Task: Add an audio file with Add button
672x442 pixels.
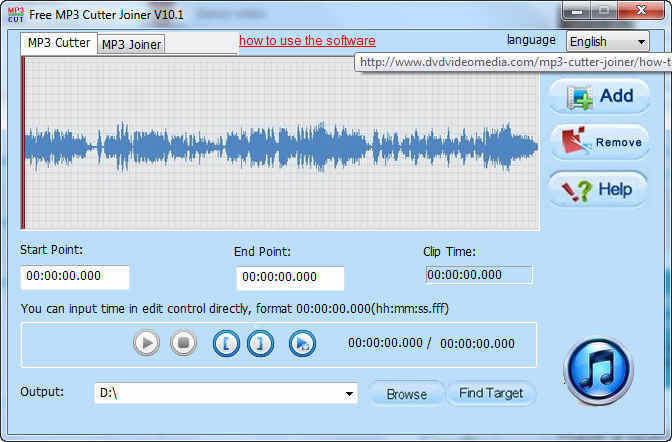Action: click(x=599, y=96)
